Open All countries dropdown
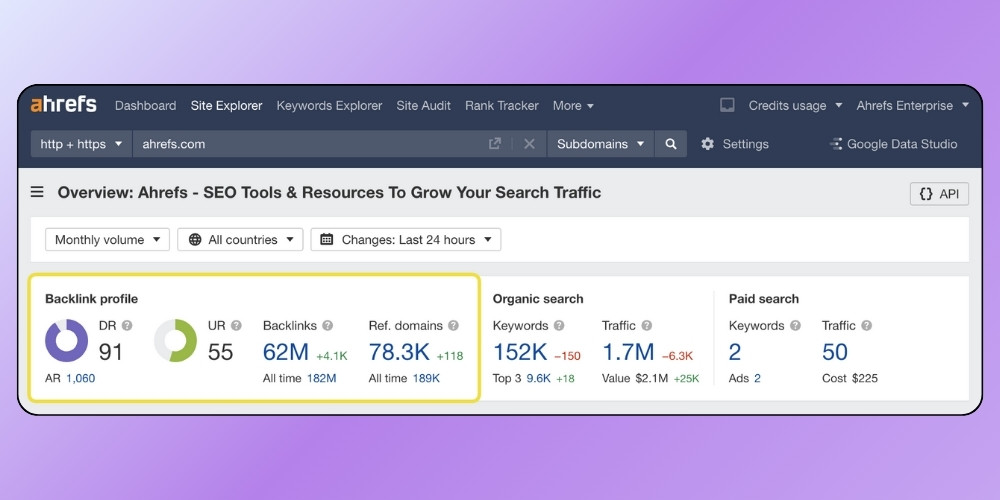 [240, 240]
